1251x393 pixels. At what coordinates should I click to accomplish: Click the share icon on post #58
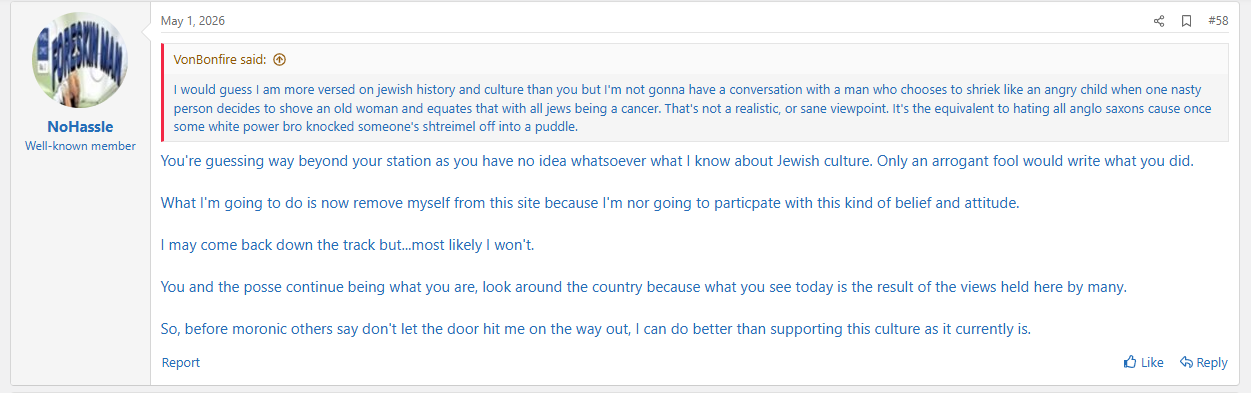click(1159, 21)
